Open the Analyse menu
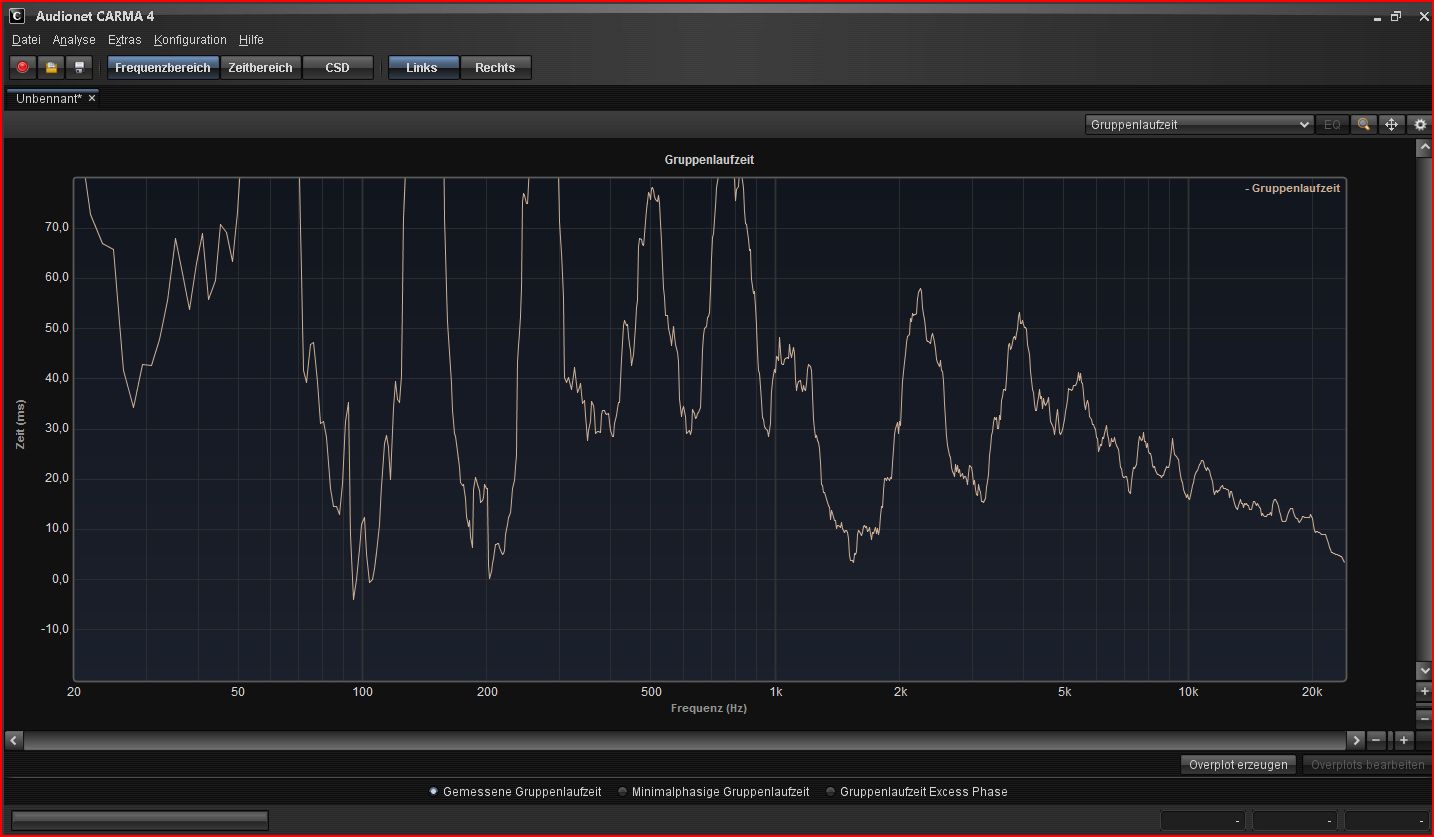This screenshot has width=1434, height=837. click(74, 40)
